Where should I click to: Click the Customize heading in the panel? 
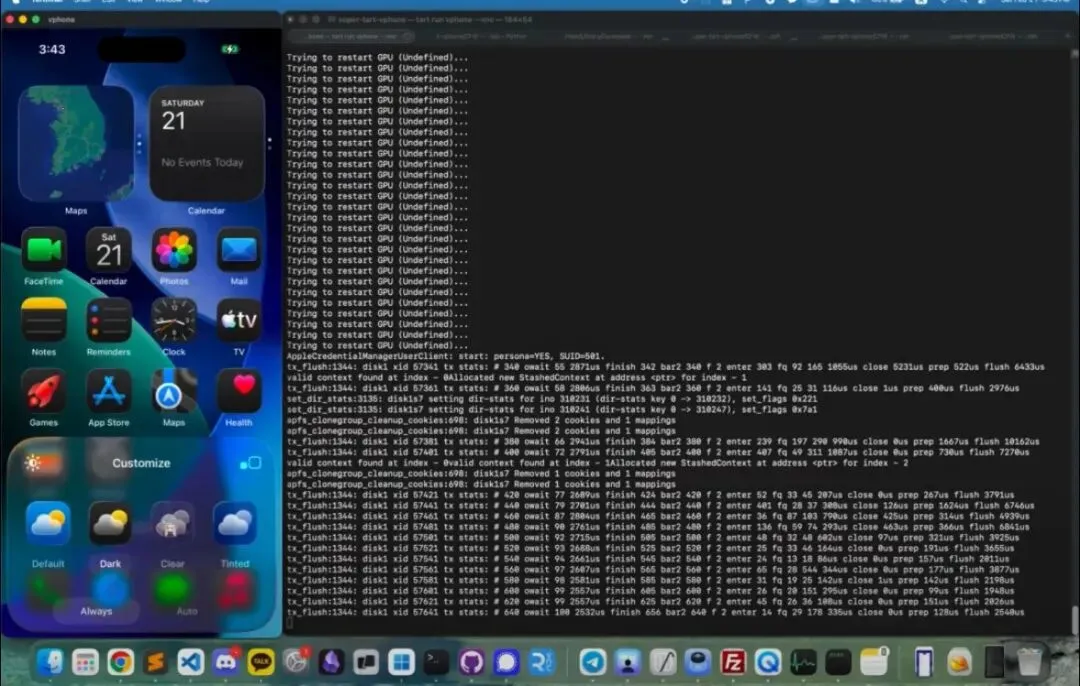pyautogui.click(x=141, y=464)
